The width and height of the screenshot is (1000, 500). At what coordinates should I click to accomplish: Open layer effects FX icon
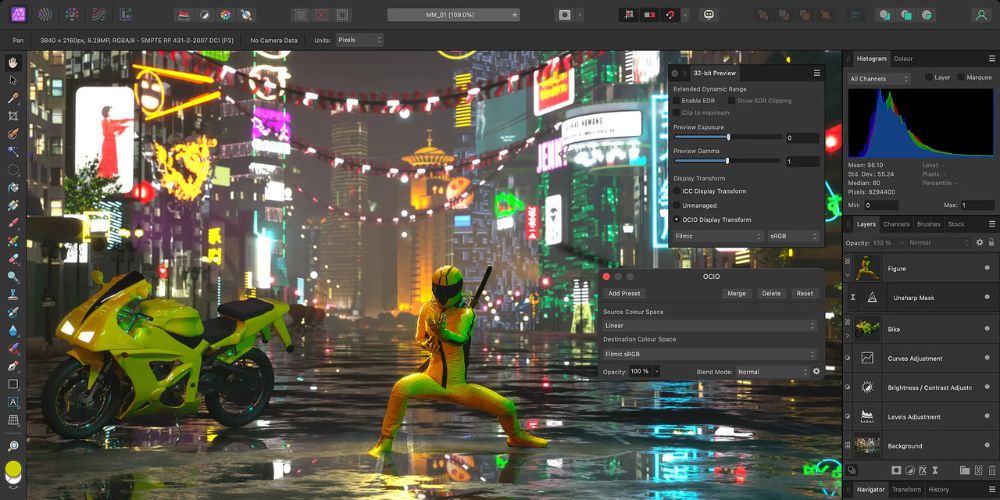pos(924,470)
